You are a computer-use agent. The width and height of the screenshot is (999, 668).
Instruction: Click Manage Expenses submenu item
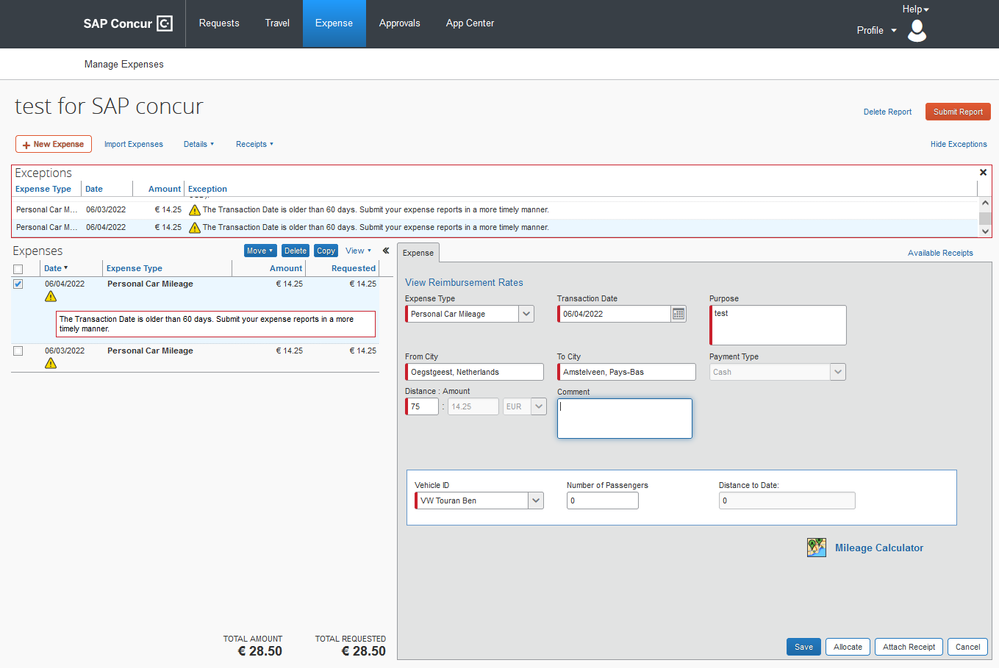pyautogui.click(x=124, y=64)
